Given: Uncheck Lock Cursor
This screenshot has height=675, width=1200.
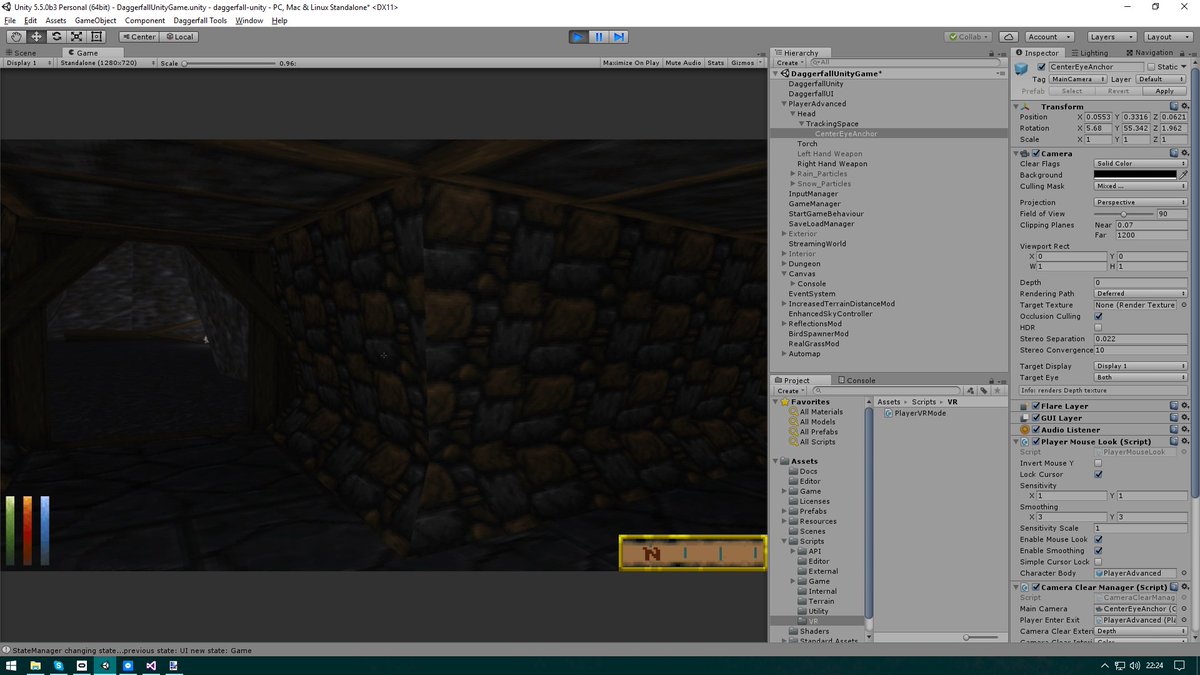Looking at the screenshot, I should tap(1098, 474).
